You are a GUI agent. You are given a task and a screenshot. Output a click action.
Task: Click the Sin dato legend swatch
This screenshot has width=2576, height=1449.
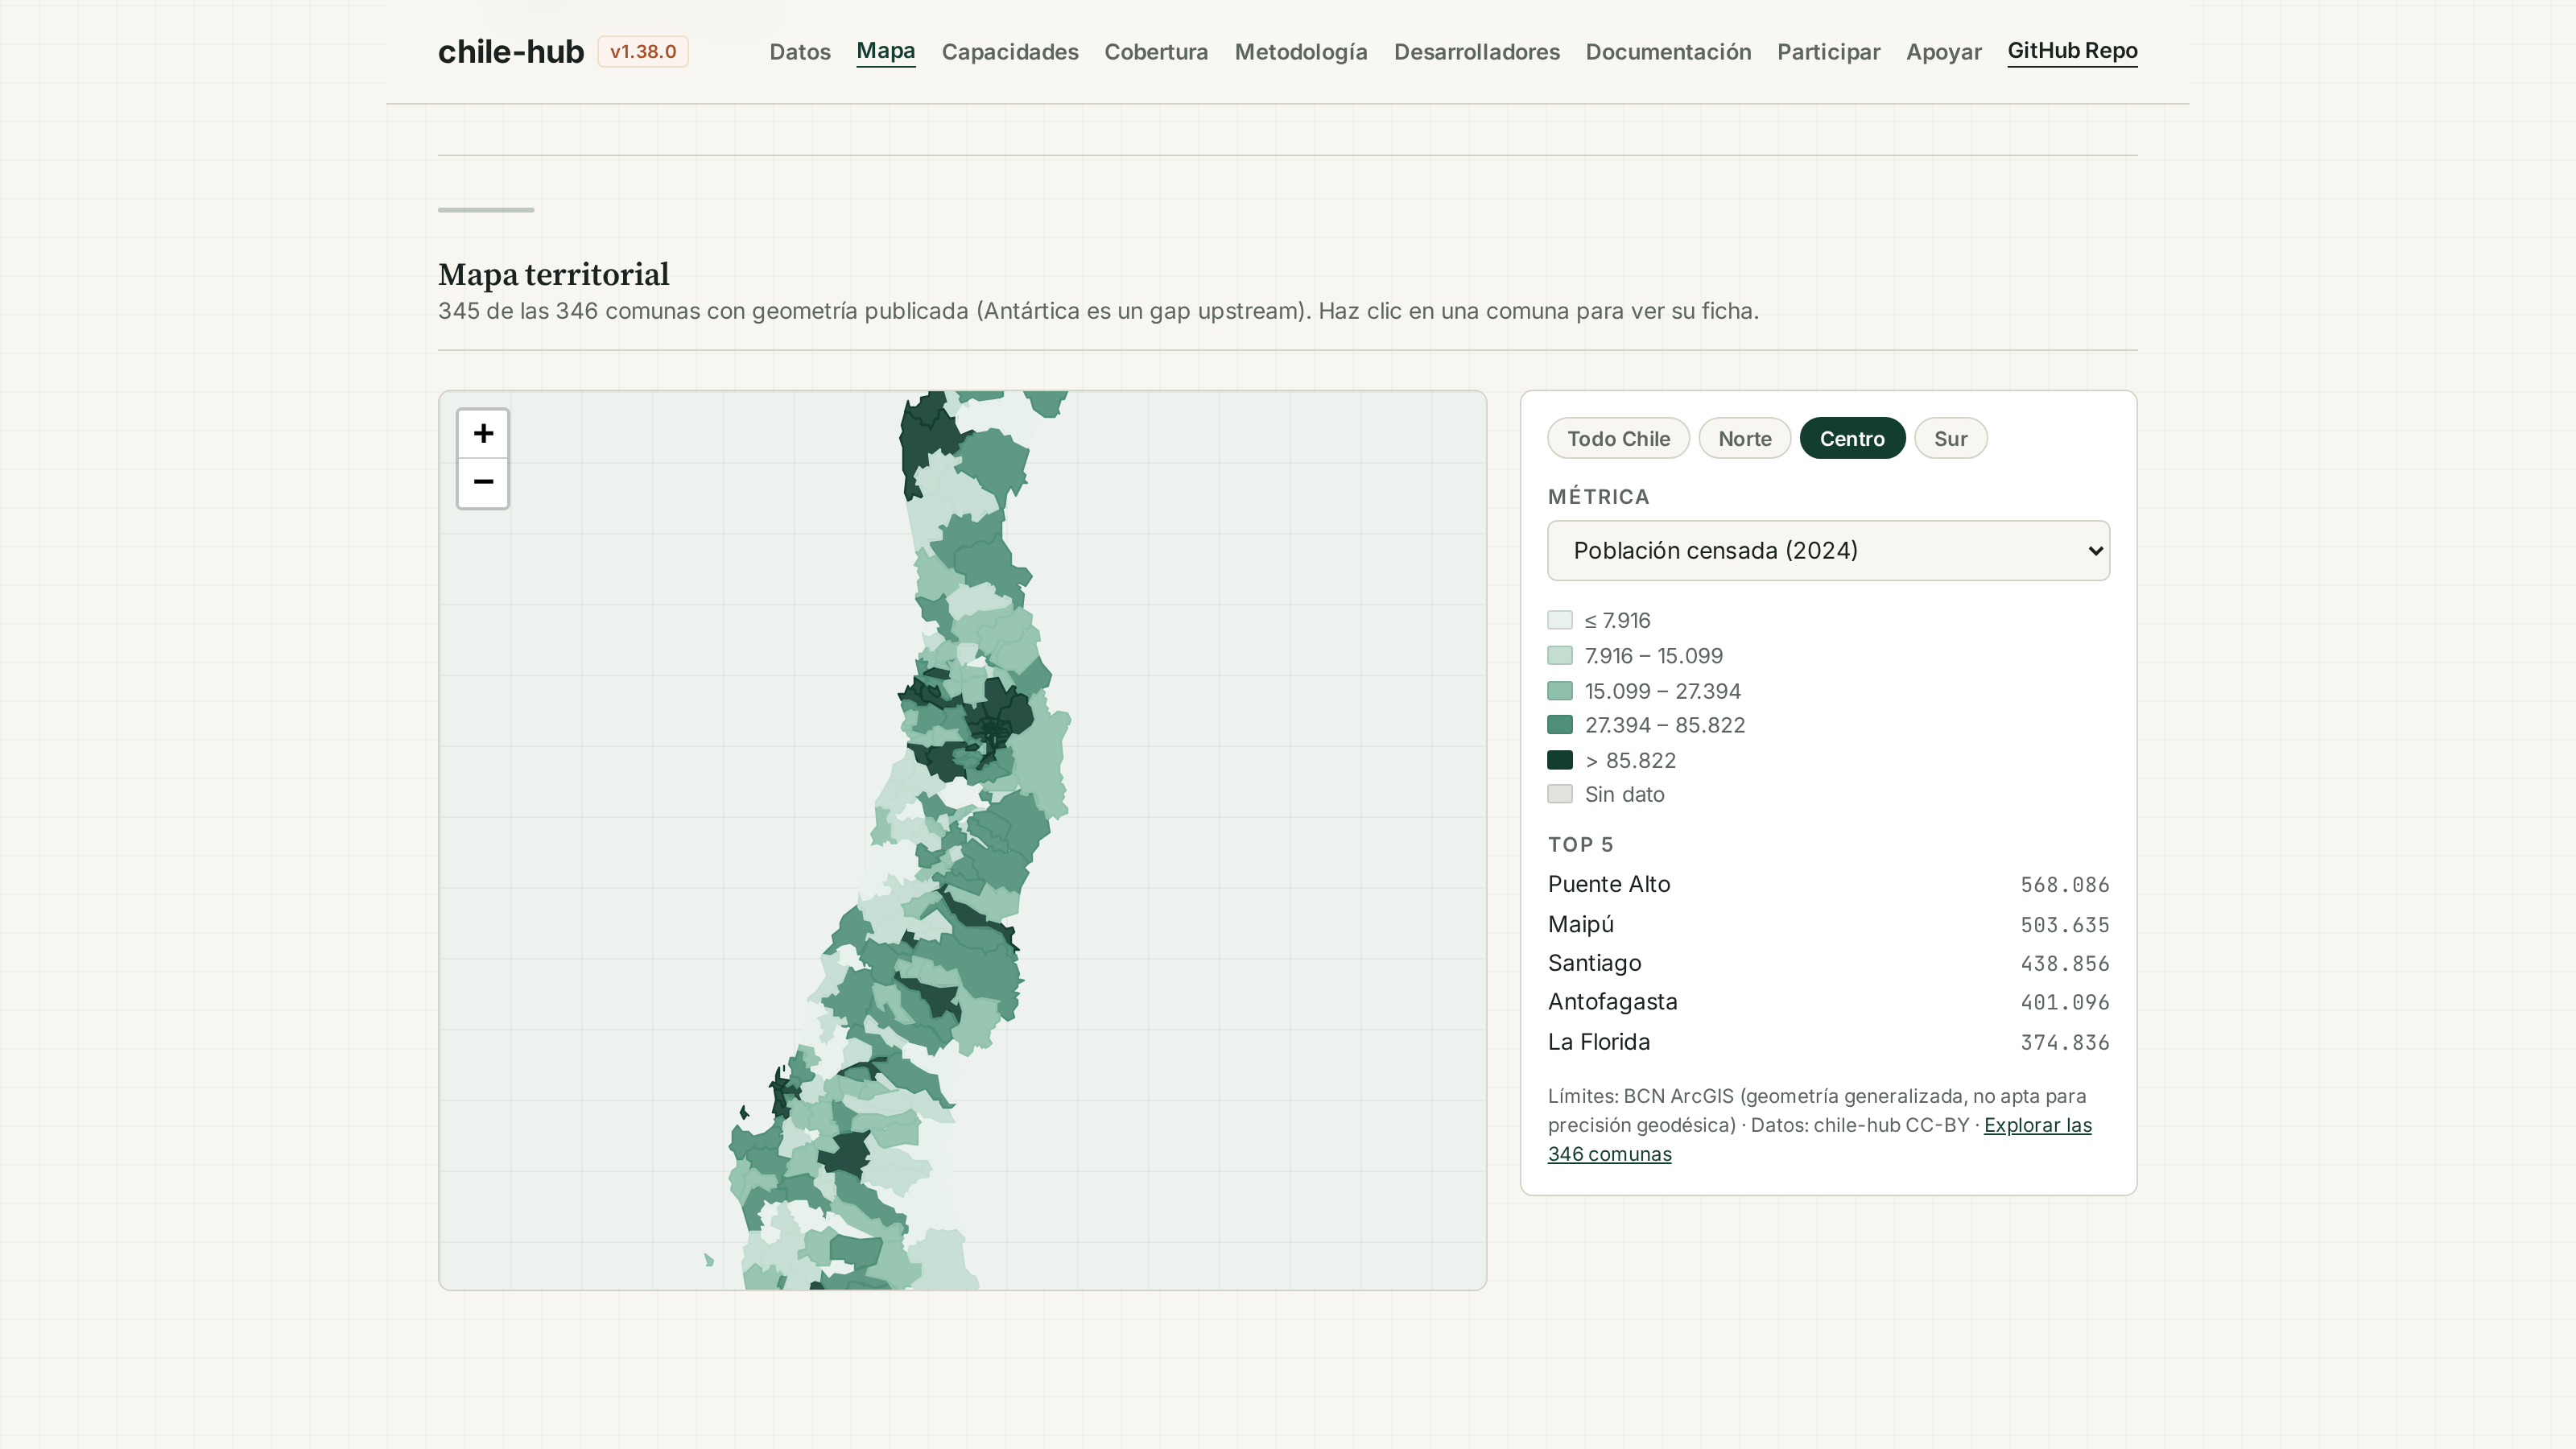coord(1559,794)
